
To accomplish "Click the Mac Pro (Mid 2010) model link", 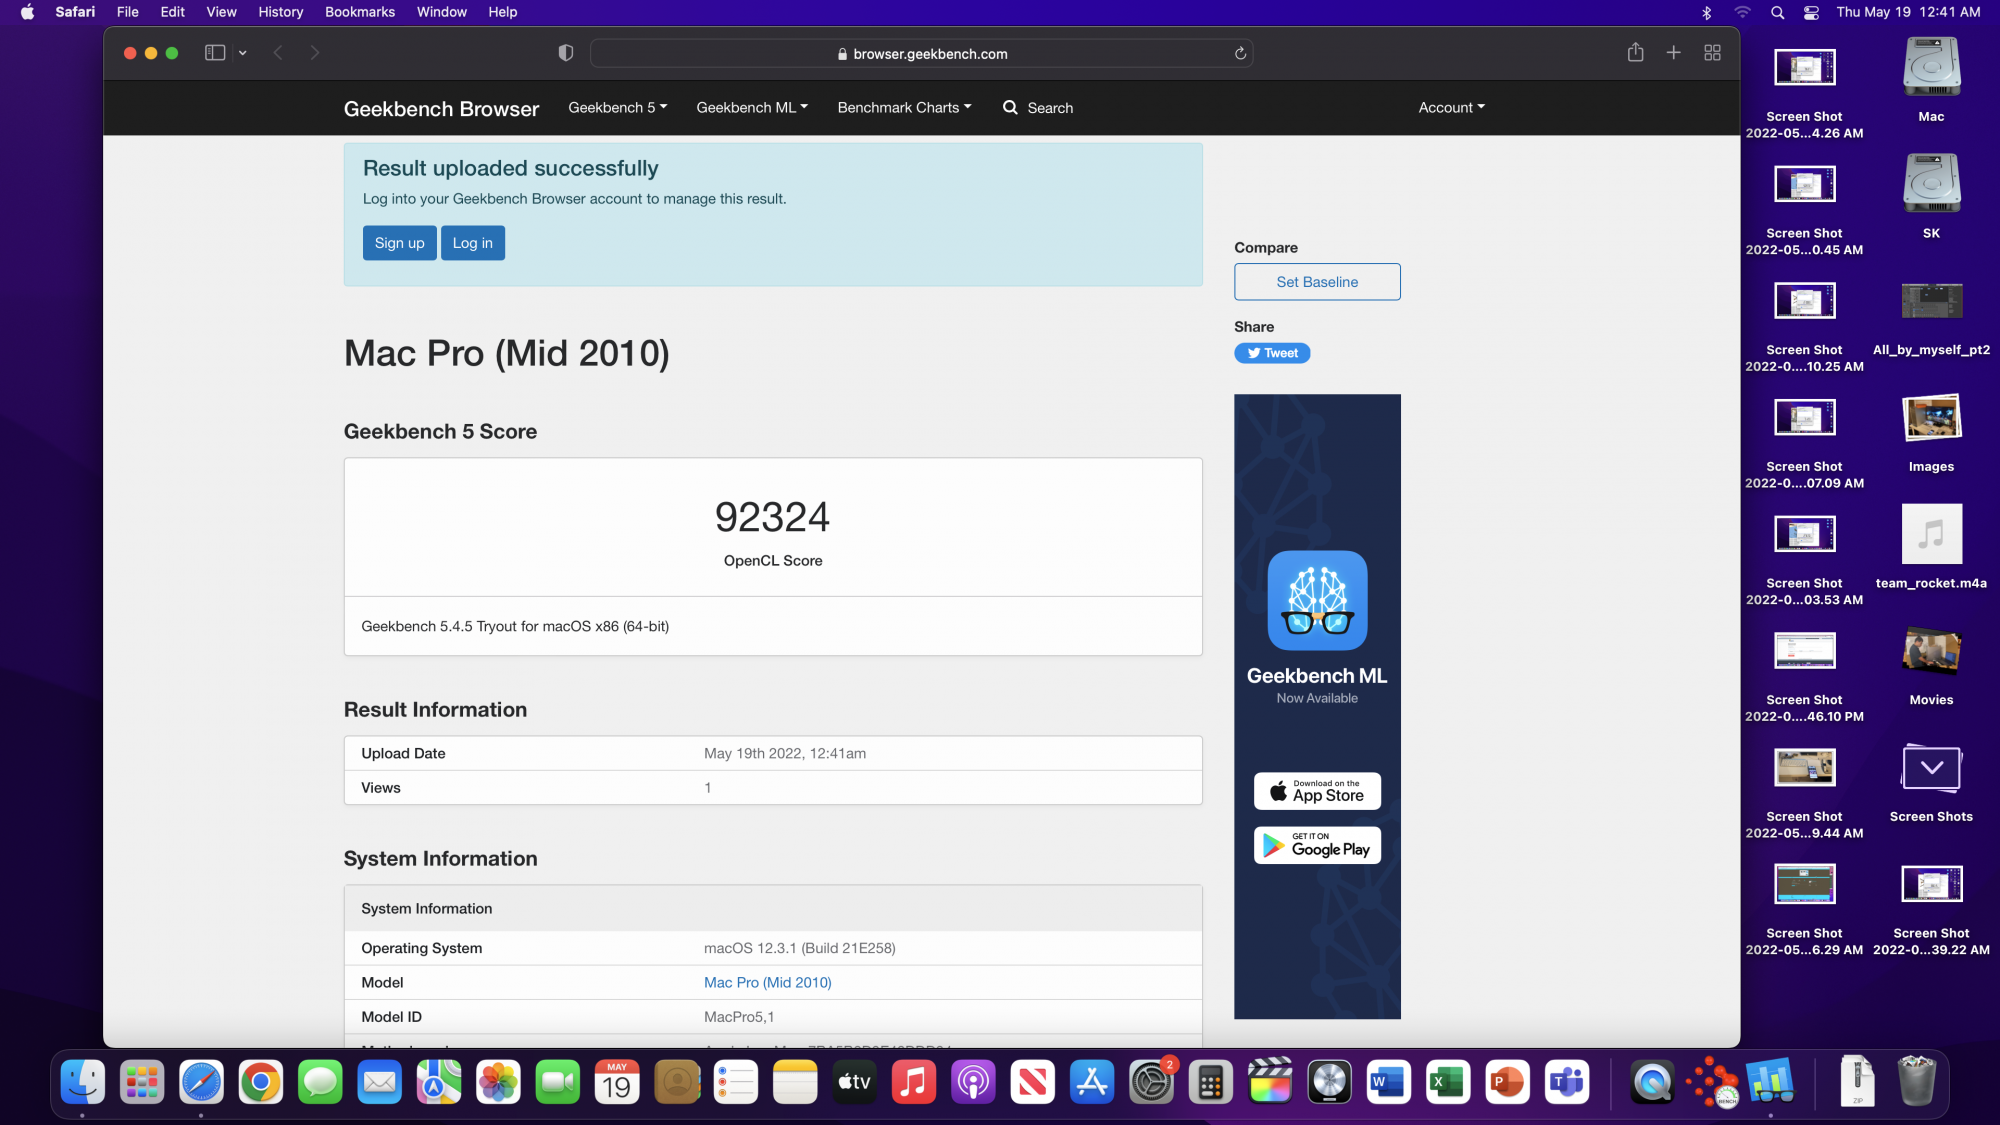I will [x=767, y=983].
